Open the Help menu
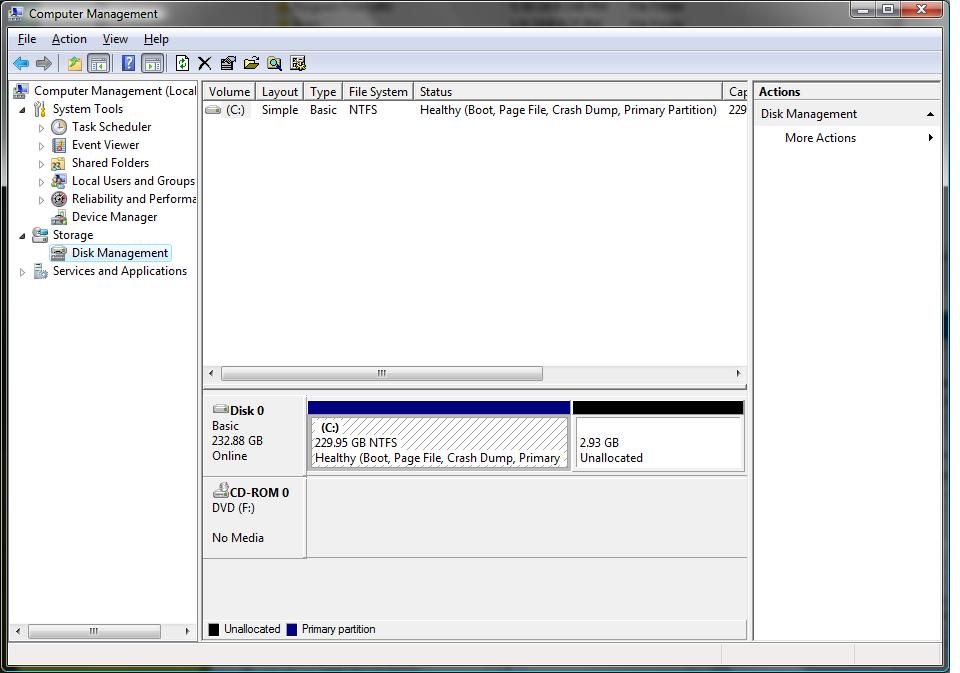Image resolution: width=960 pixels, height=673 pixels. tap(156, 39)
